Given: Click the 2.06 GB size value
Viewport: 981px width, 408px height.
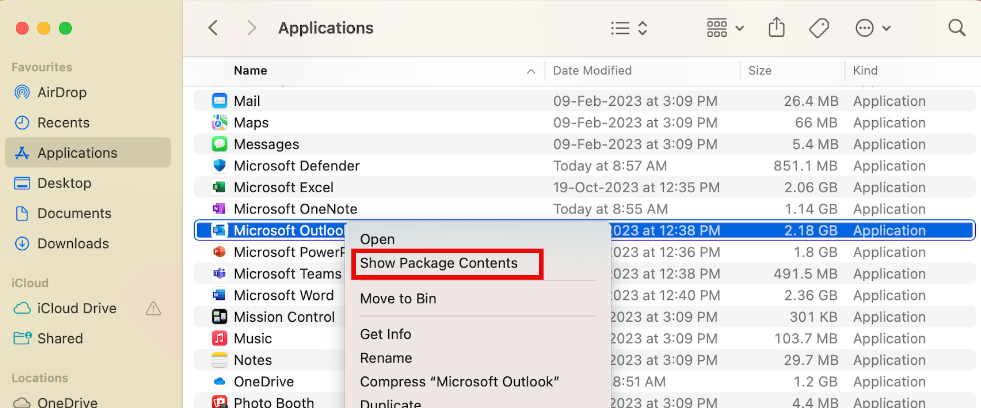Looking at the screenshot, I should click(811, 187).
